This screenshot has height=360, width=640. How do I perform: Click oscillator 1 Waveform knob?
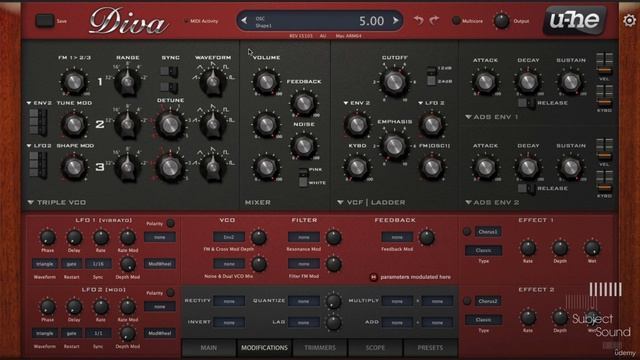[x=213, y=82]
